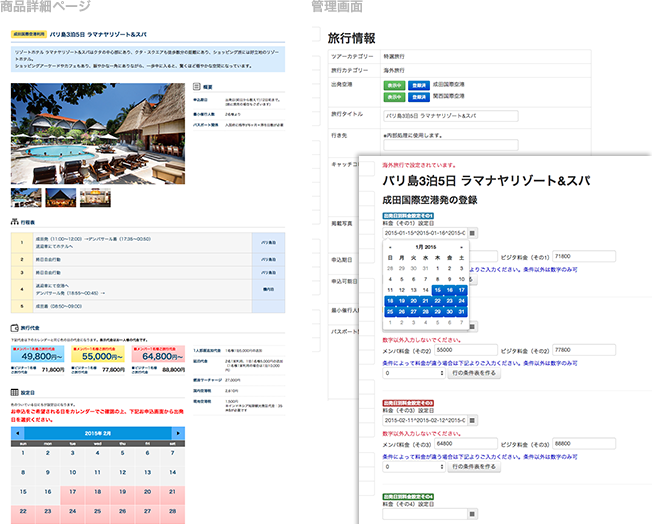
Task: Open calendar icon beside 料金(その1) date field
Action: (x=473, y=232)
